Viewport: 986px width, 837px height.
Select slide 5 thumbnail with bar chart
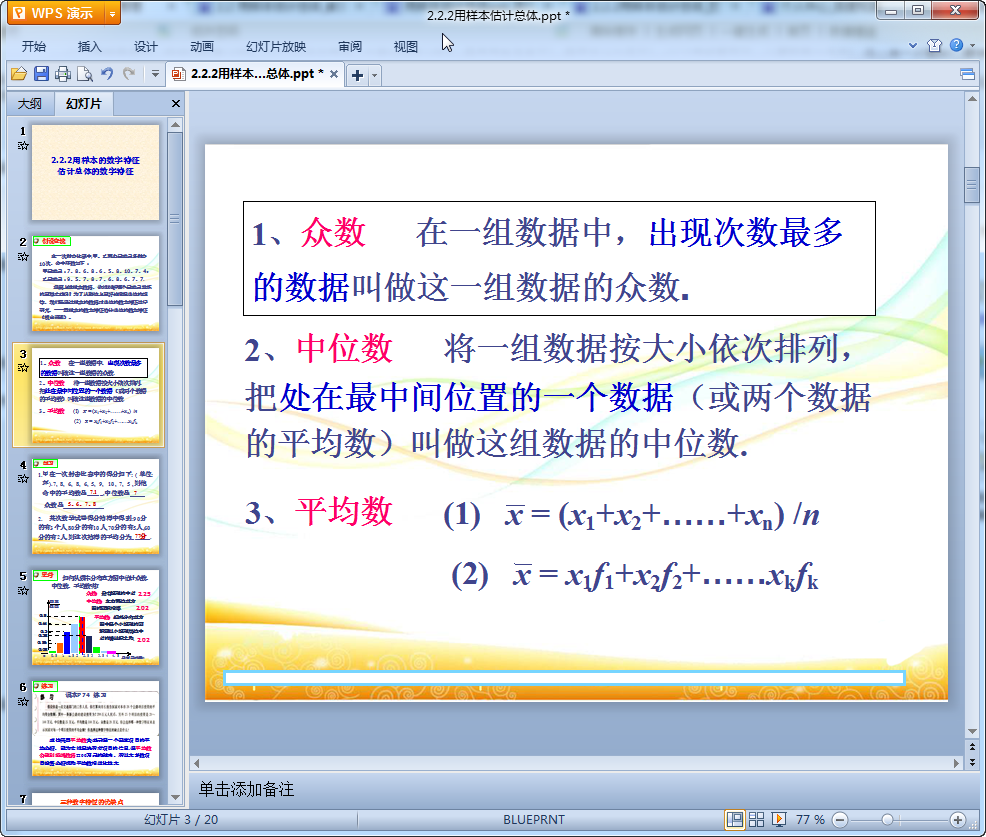(96, 617)
